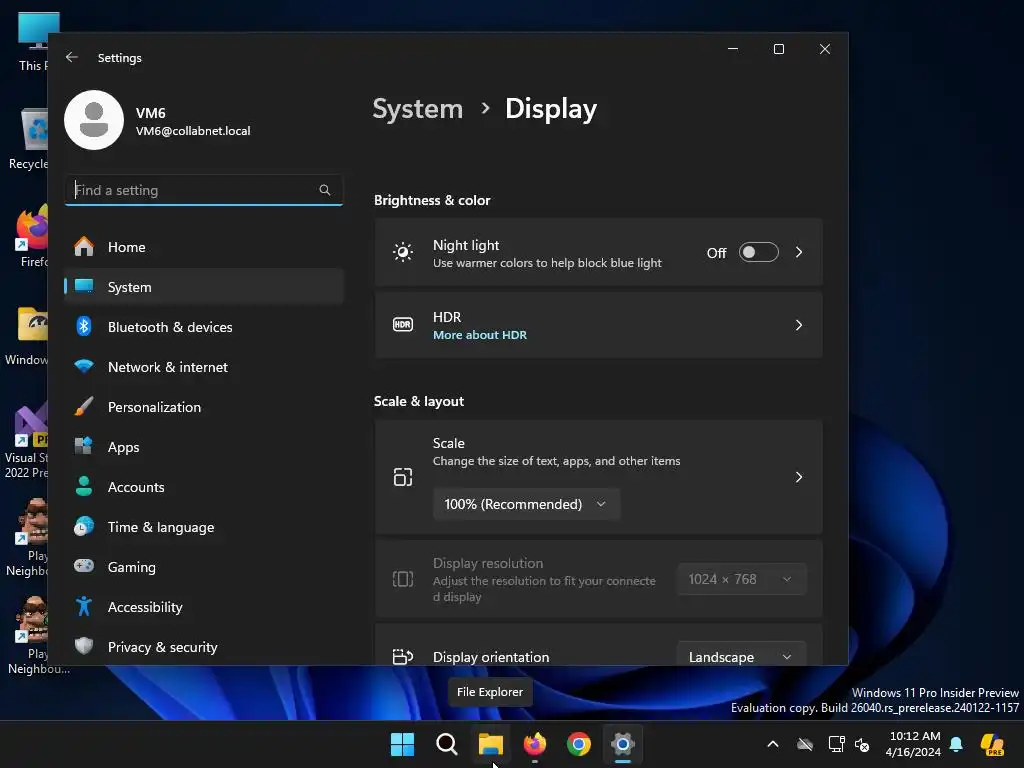Launch Google Chrome from the taskbar
The width and height of the screenshot is (1024, 768).
pyautogui.click(x=579, y=744)
